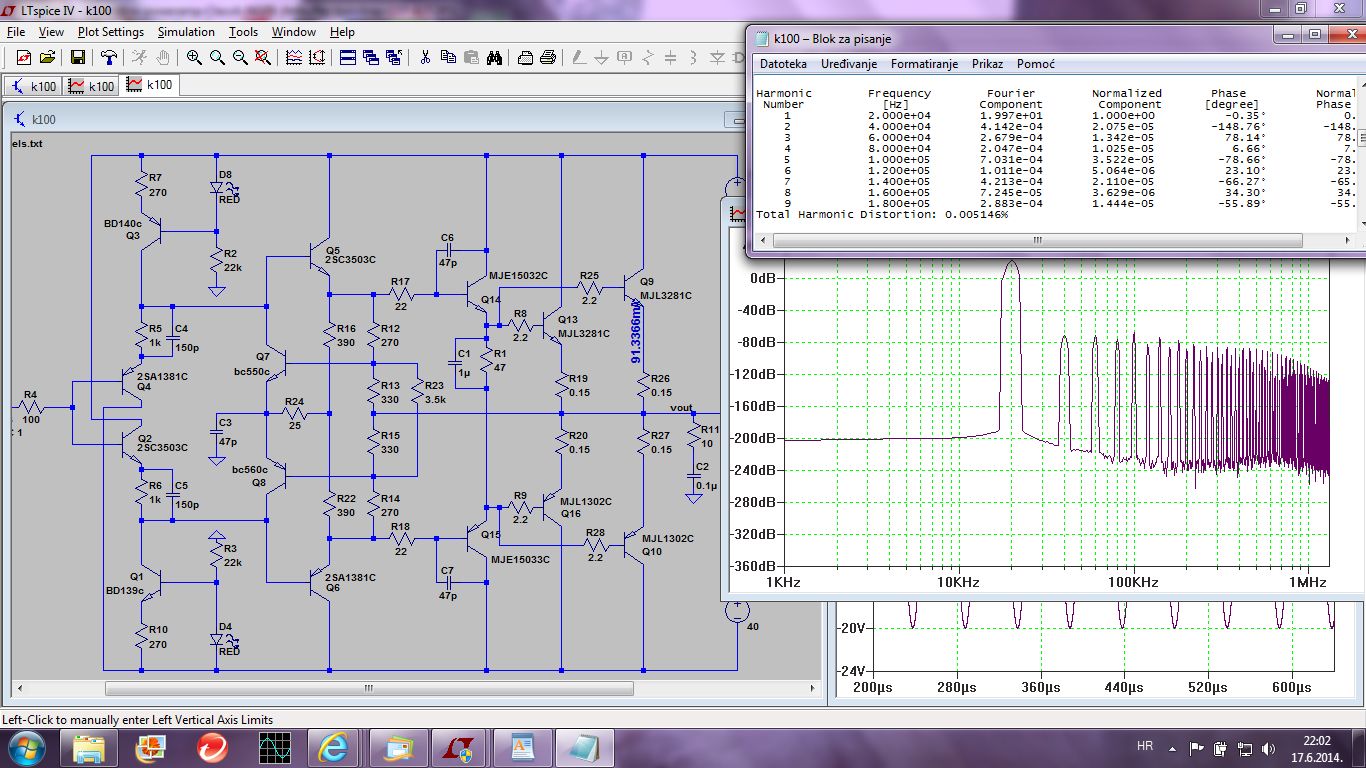Select the label net tool icon
Image resolution: width=1366 pixels, height=768 pixels.
click(624, 57)
